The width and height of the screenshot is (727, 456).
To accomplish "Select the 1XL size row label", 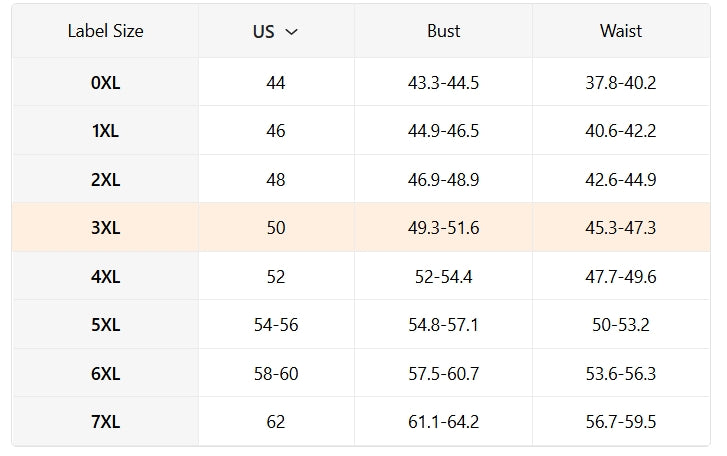I will (105, 131).
